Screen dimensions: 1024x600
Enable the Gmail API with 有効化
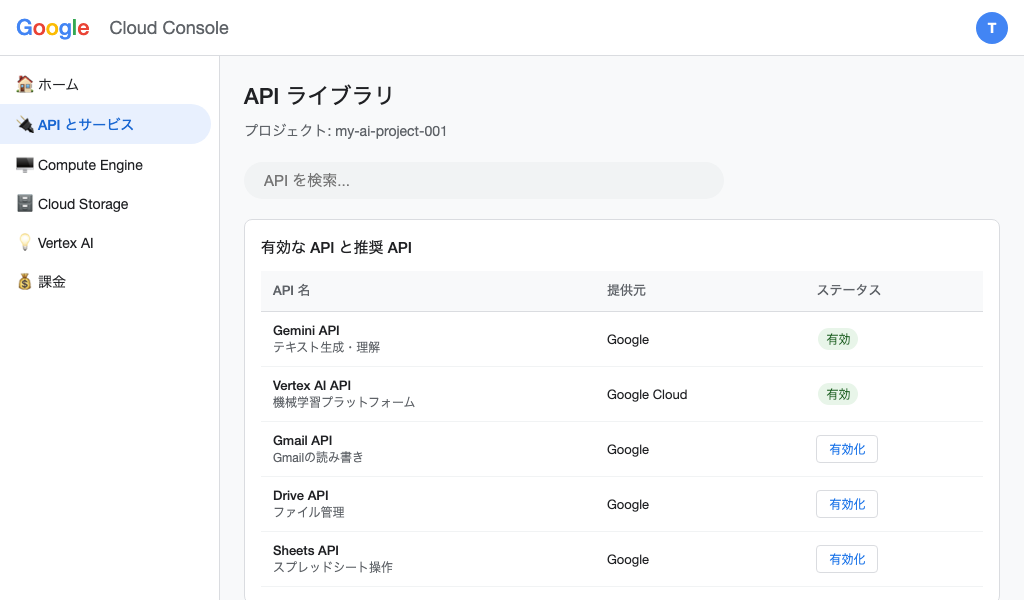pyautogui.click(x=846, y=449)
